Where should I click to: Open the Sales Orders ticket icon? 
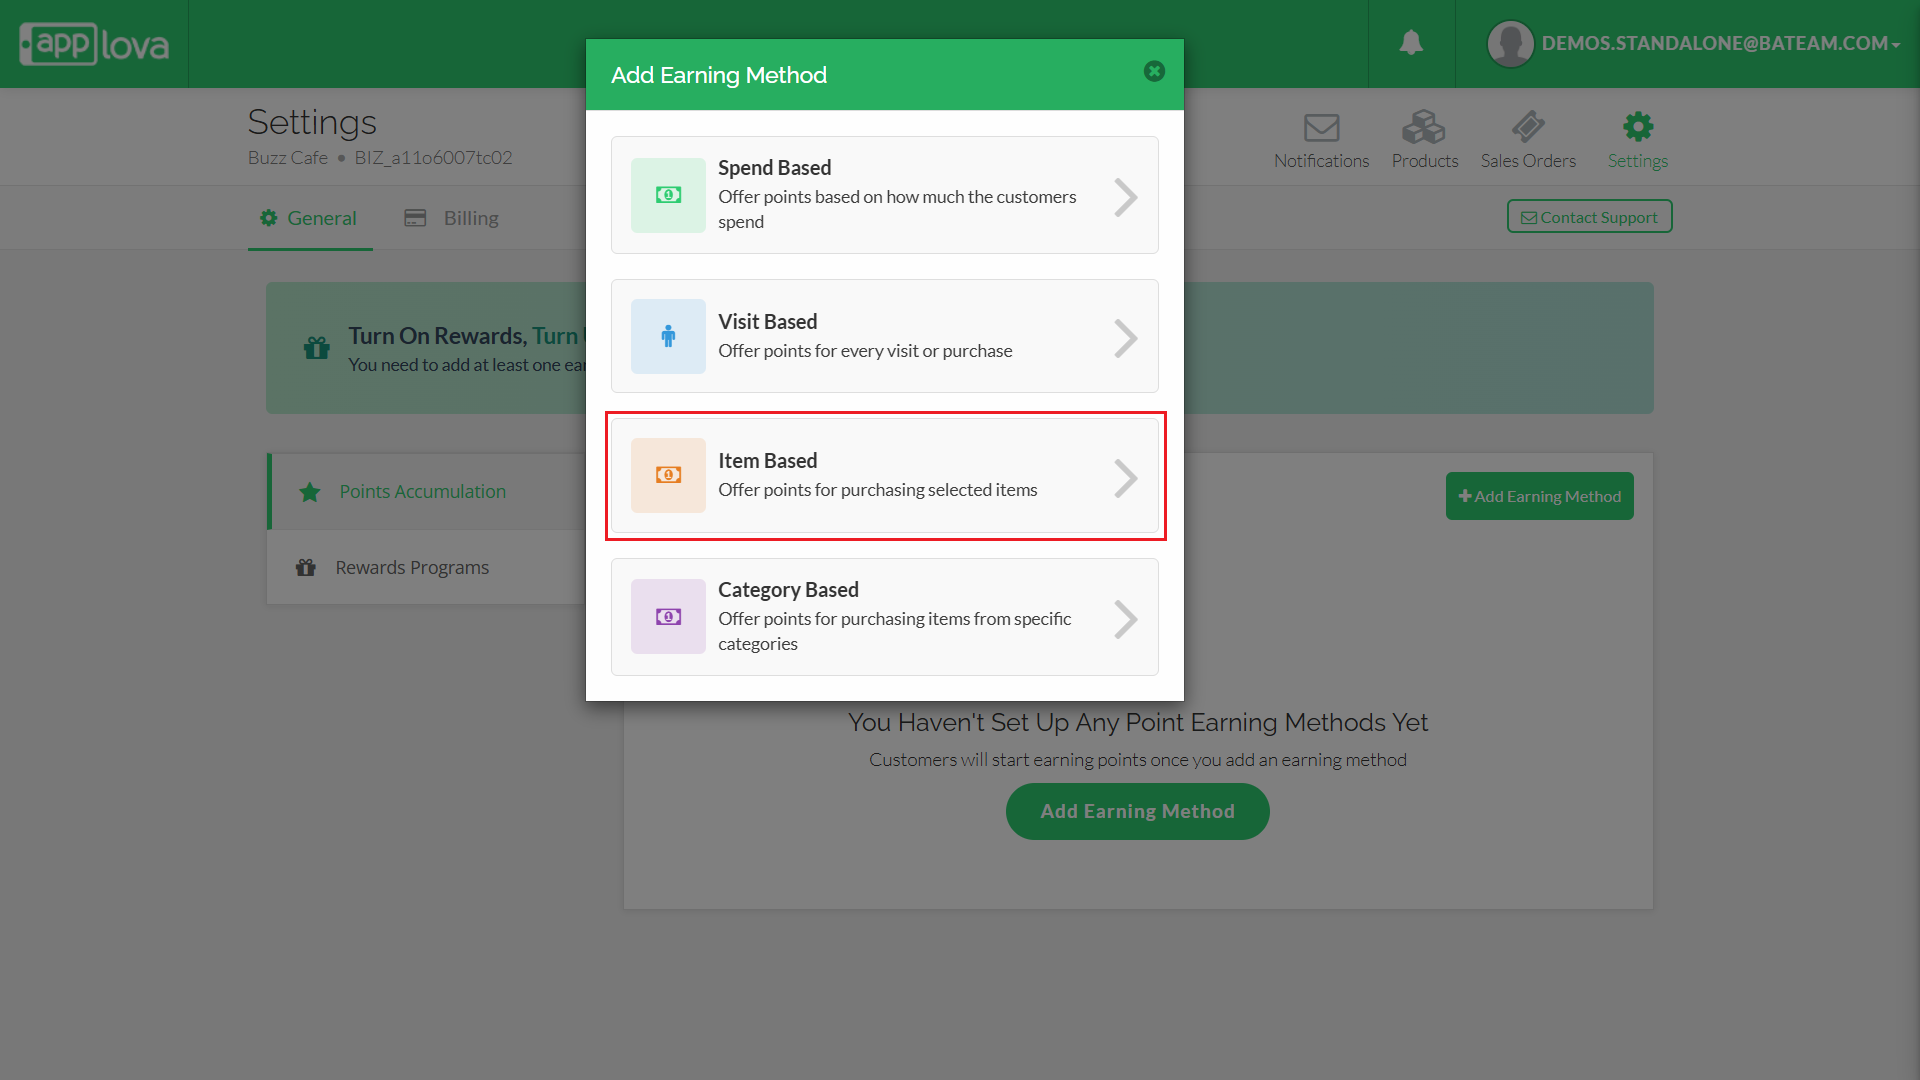(x=1528, y=127)
